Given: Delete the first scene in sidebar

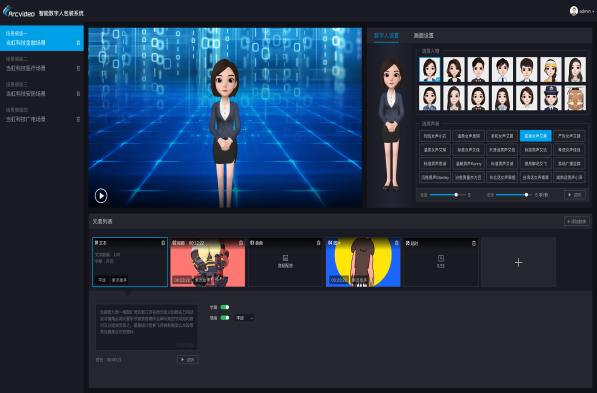Looking at the screenshot, I should click(x=78, y=43).
